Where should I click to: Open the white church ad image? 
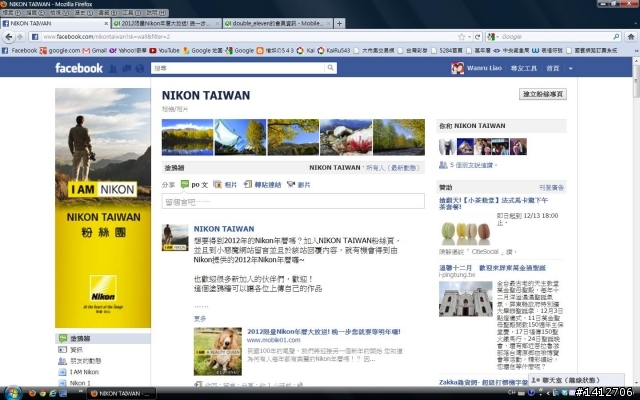point(466,299)
